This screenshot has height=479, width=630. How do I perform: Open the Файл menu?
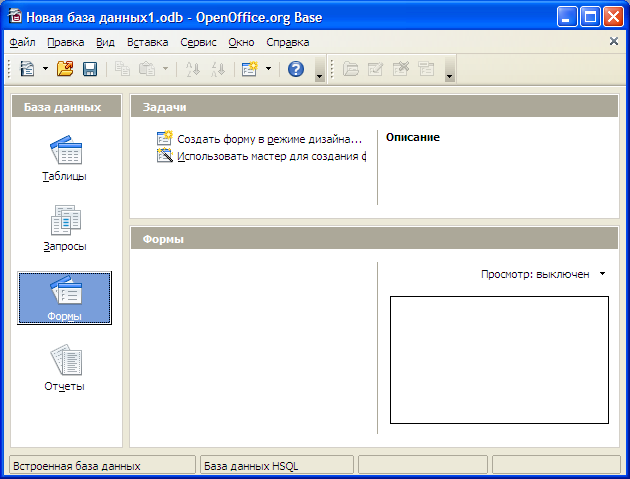pyautogui.click(x=22, y=42)
